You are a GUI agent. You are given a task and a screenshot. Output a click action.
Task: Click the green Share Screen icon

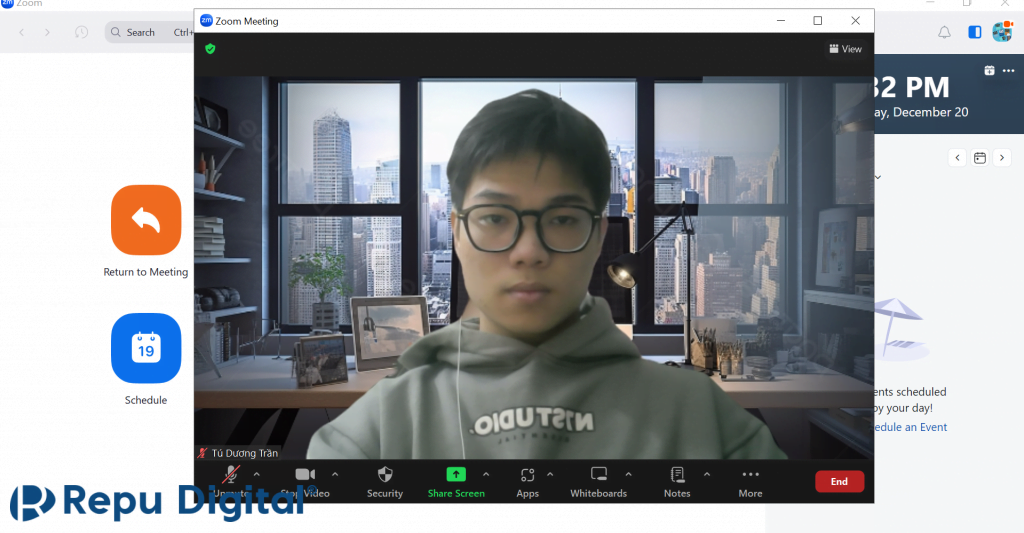tap(456, 475)
